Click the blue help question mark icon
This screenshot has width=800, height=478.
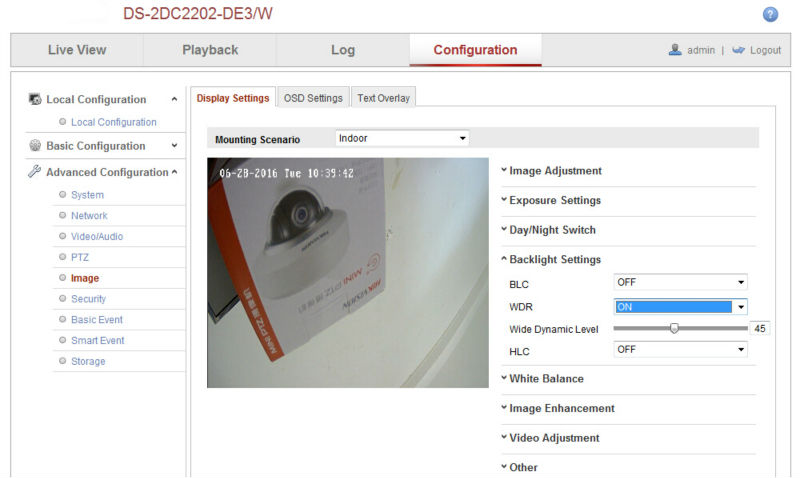(770, 14)
